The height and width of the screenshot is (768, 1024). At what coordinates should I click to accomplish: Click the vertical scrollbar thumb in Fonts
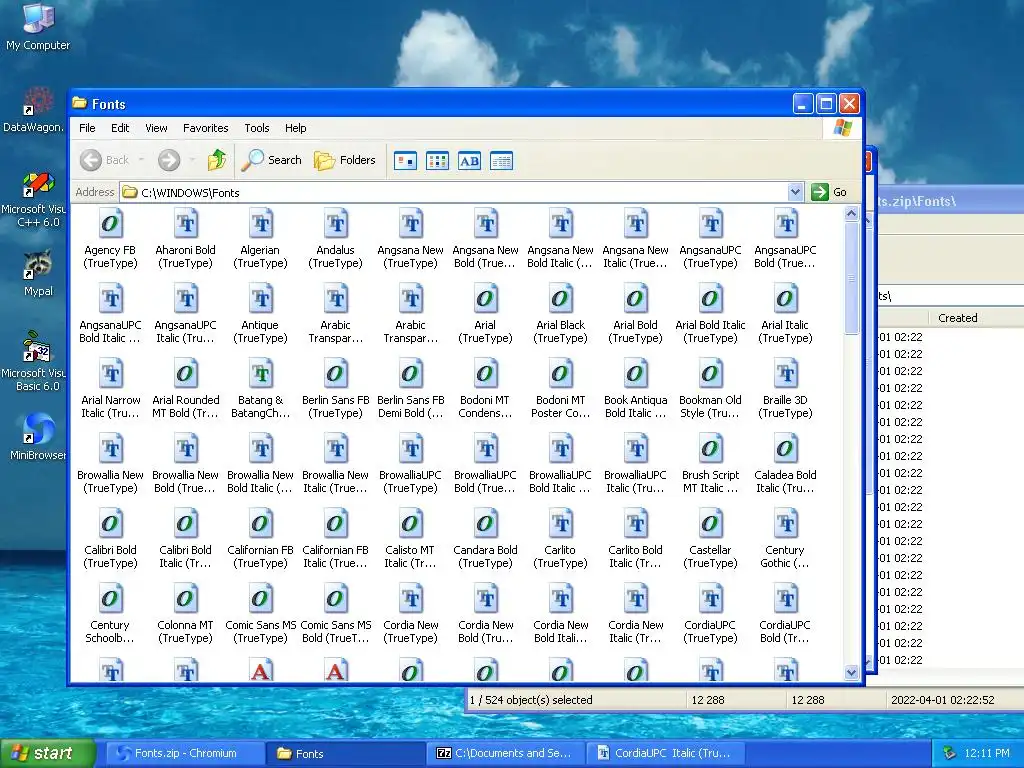(x=851, y=278)
